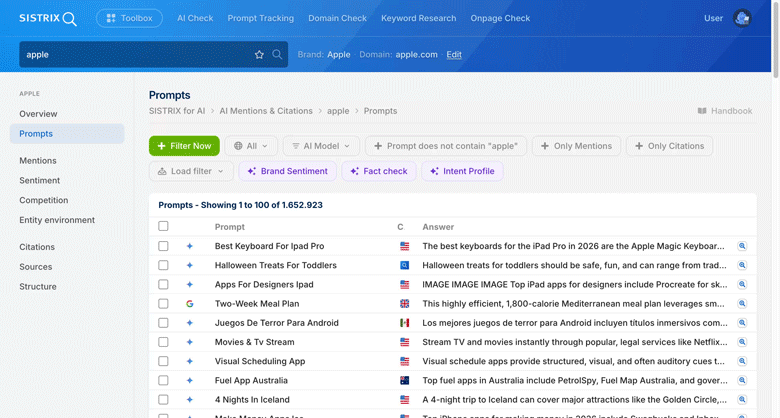The width and height of the screenshot is (780, 418).
Task: Click the SISTRIX logo
Action: 48,18
